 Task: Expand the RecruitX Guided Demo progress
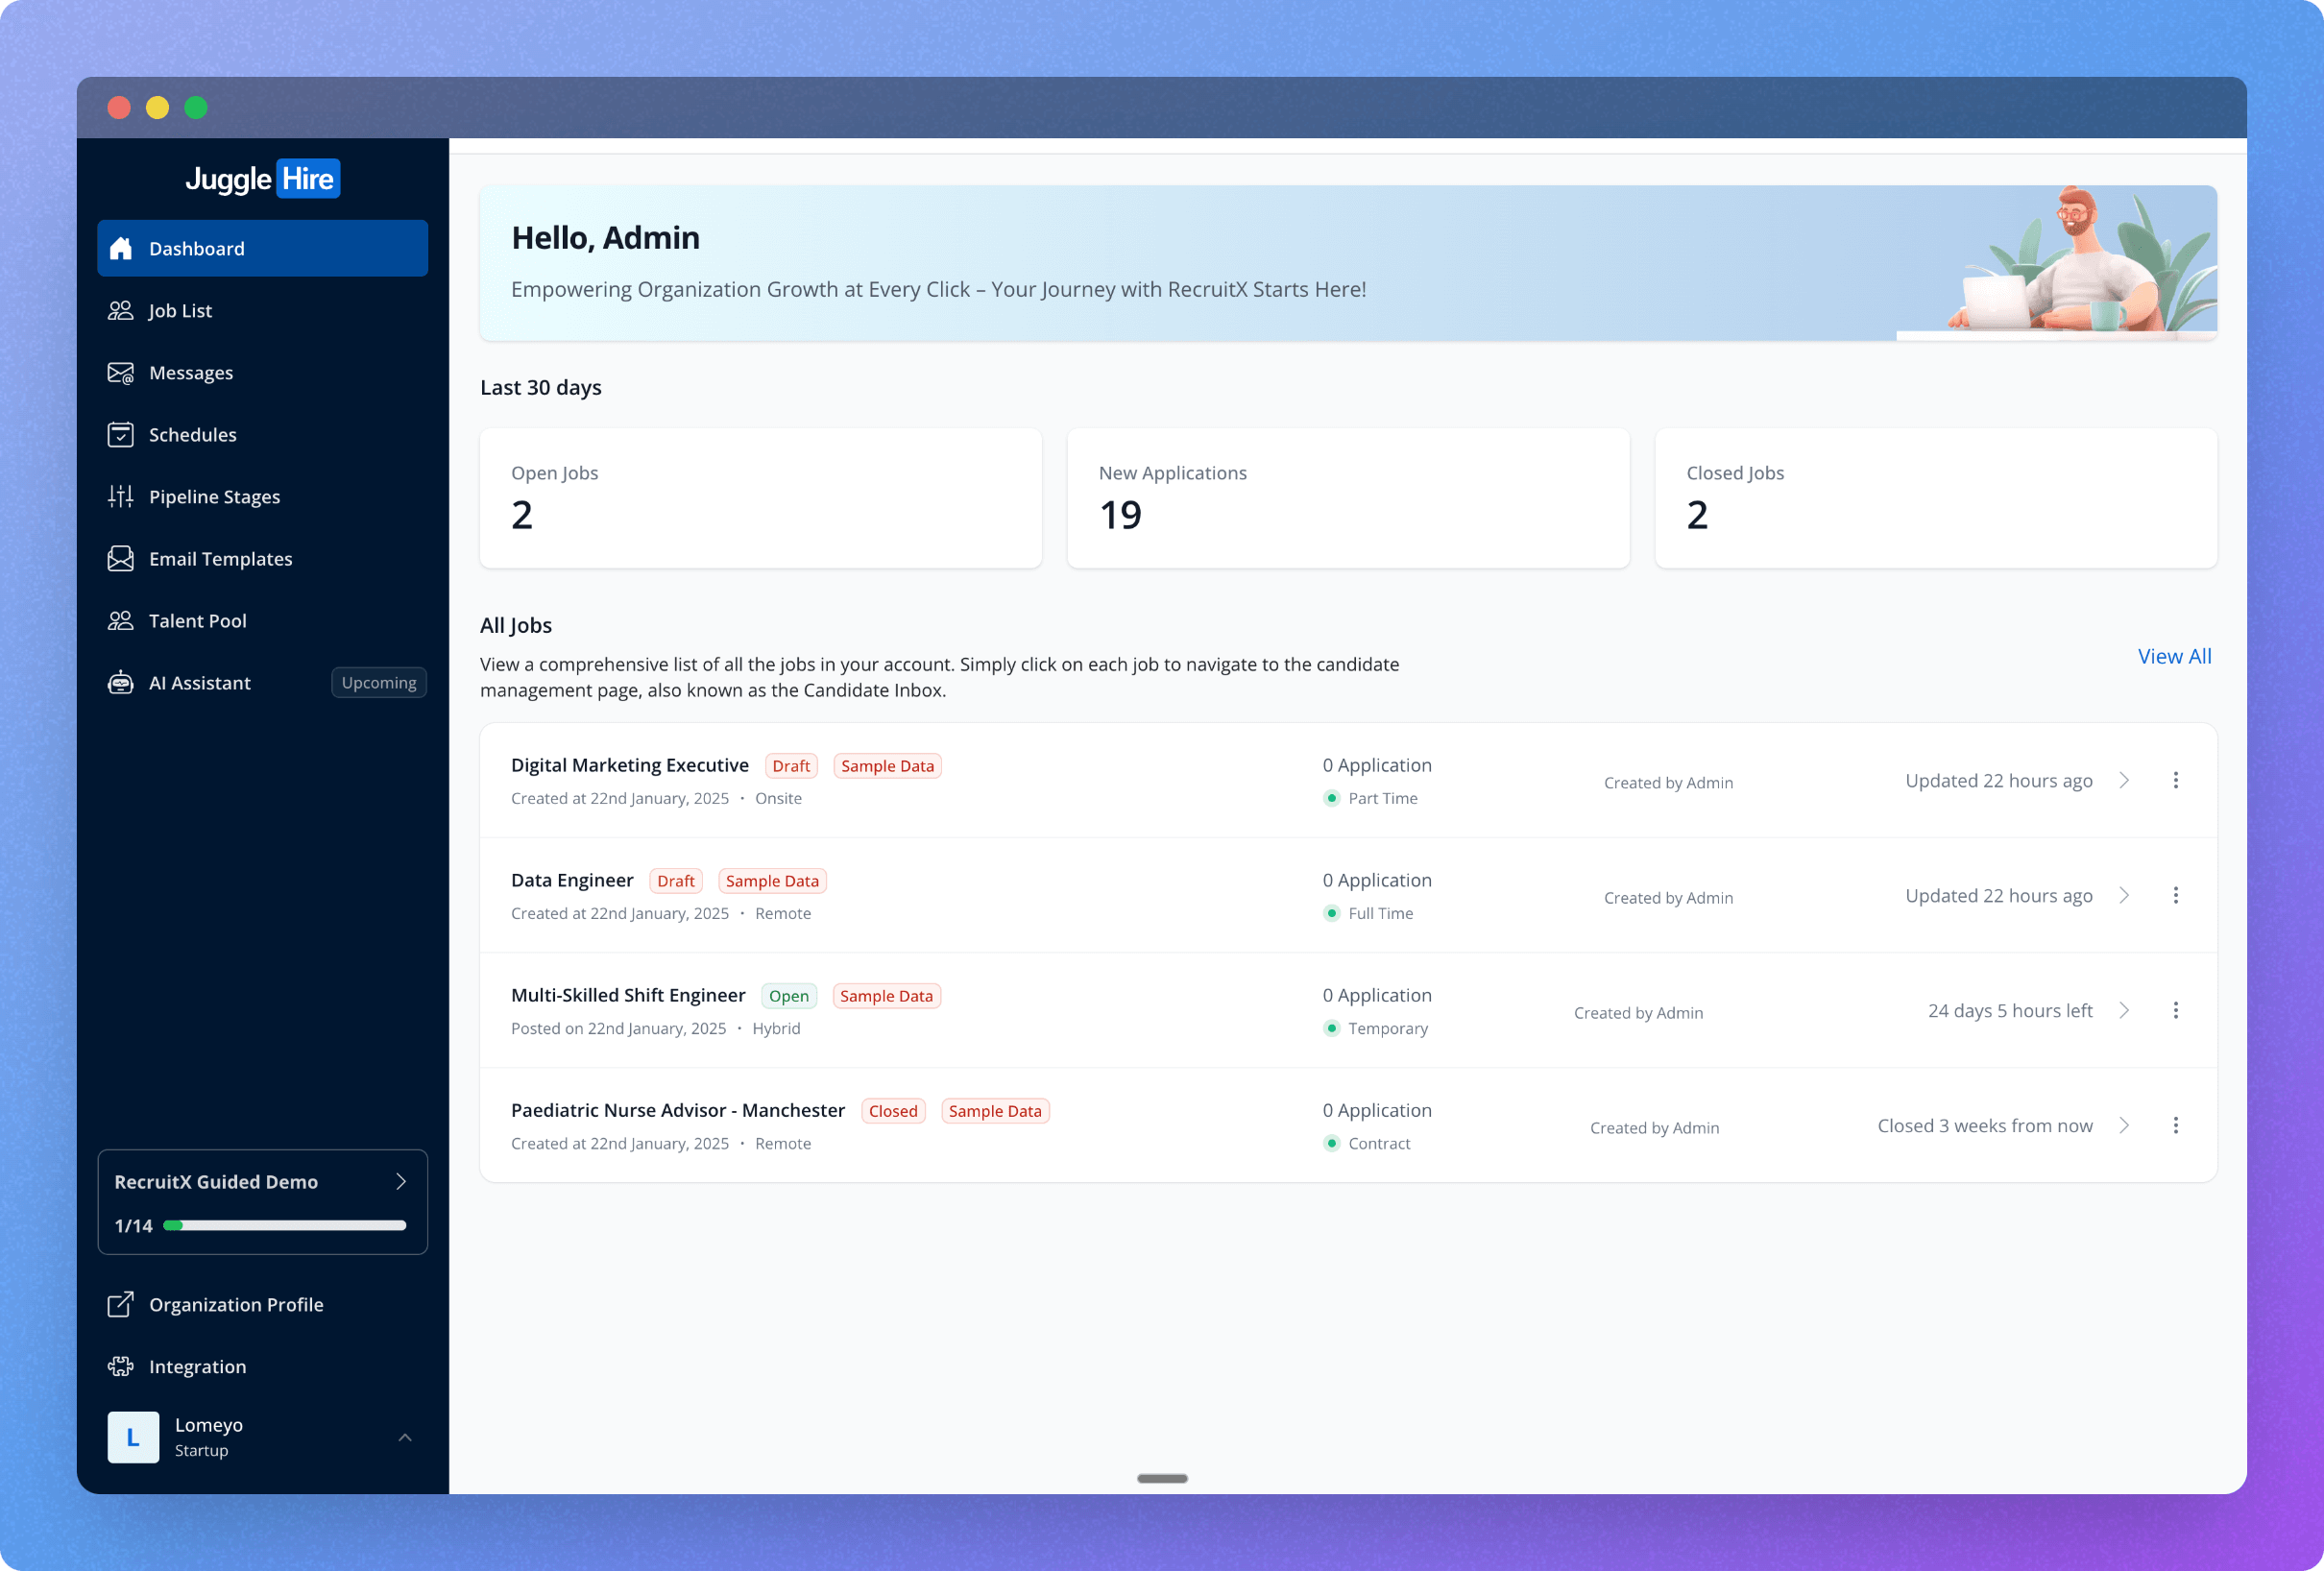(401, 1180)
